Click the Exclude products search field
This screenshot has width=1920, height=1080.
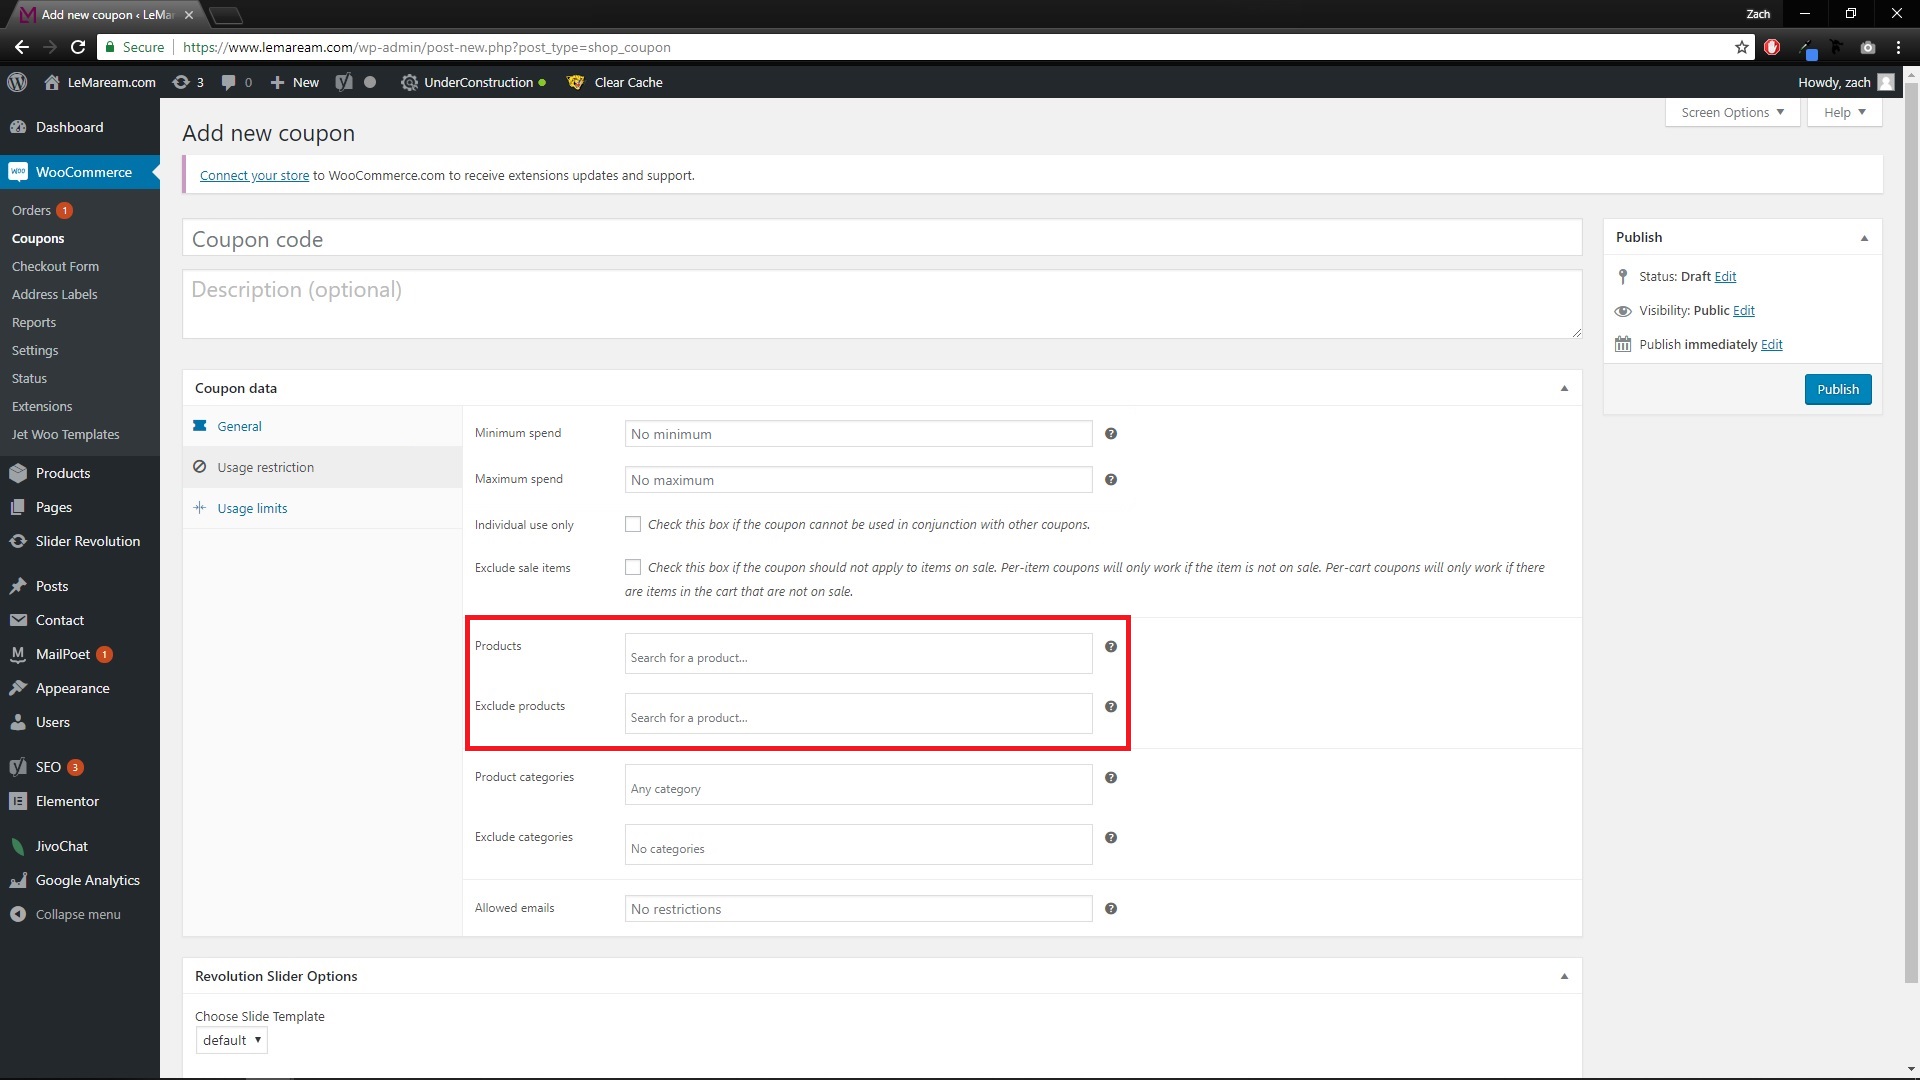[x=858, y=714]
